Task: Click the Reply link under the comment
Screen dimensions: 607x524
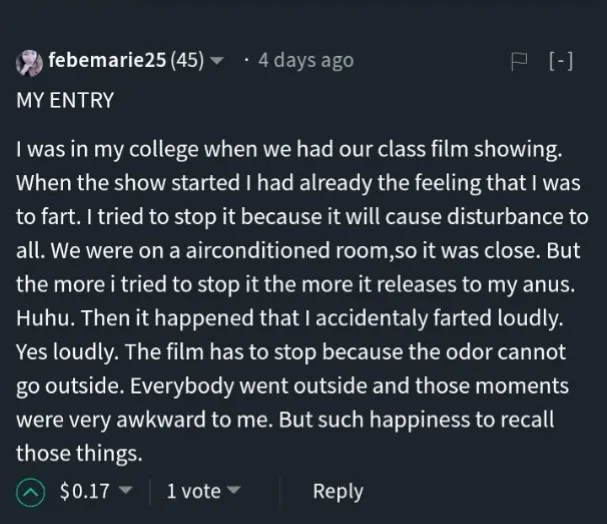Action: (x=338, y=491)
